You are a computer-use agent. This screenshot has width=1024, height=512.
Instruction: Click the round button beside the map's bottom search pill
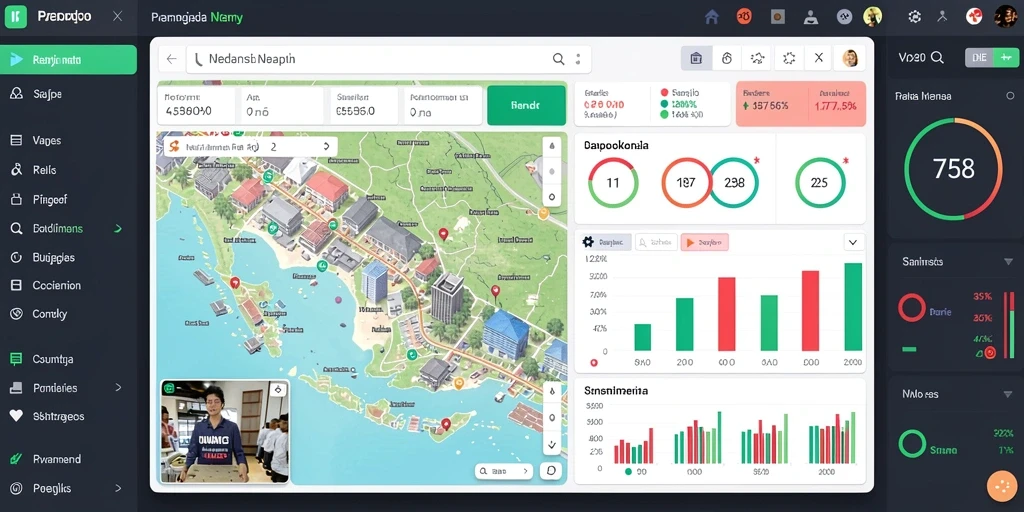552,471
